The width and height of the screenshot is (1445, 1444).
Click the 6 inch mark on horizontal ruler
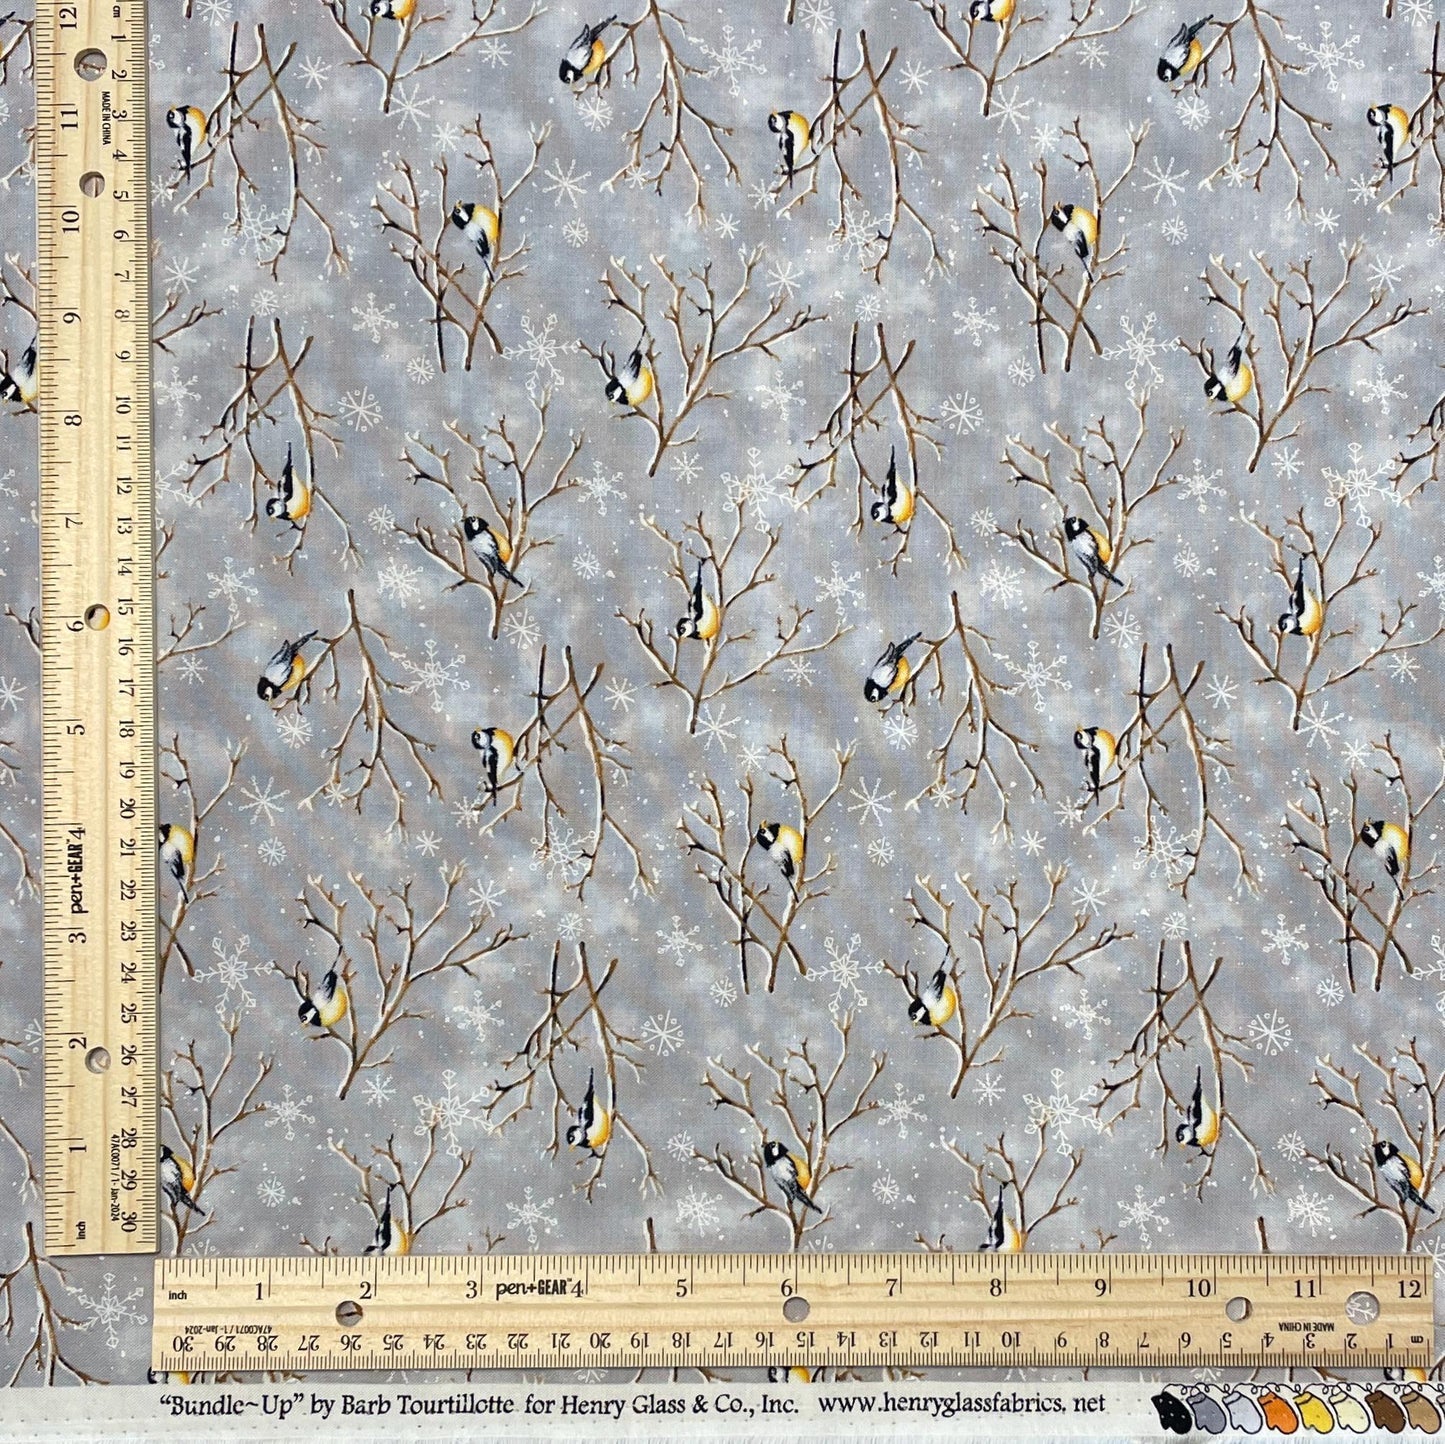787,1289
